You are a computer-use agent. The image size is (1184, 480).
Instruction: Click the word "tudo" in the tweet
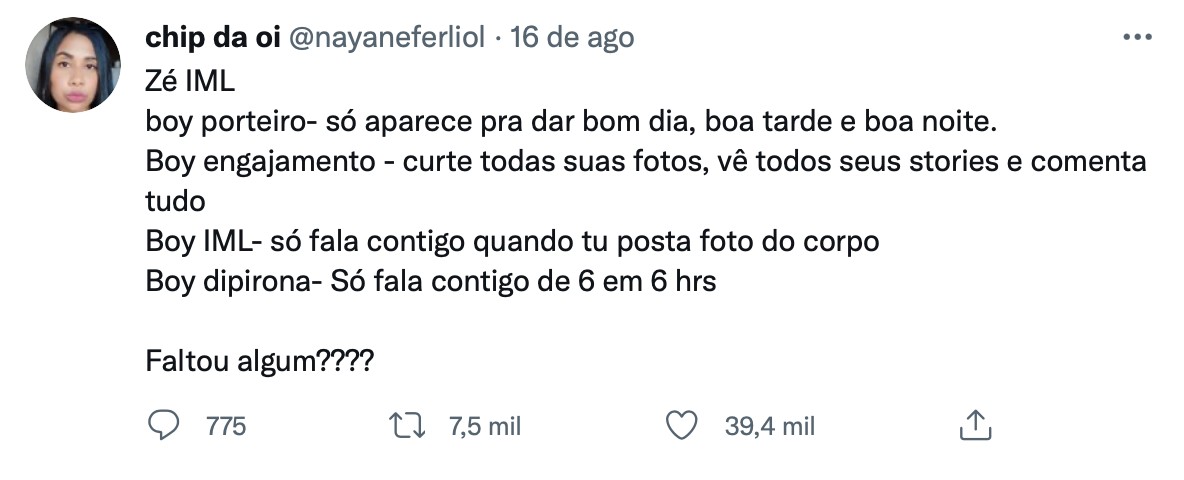[x=175, y=201]
